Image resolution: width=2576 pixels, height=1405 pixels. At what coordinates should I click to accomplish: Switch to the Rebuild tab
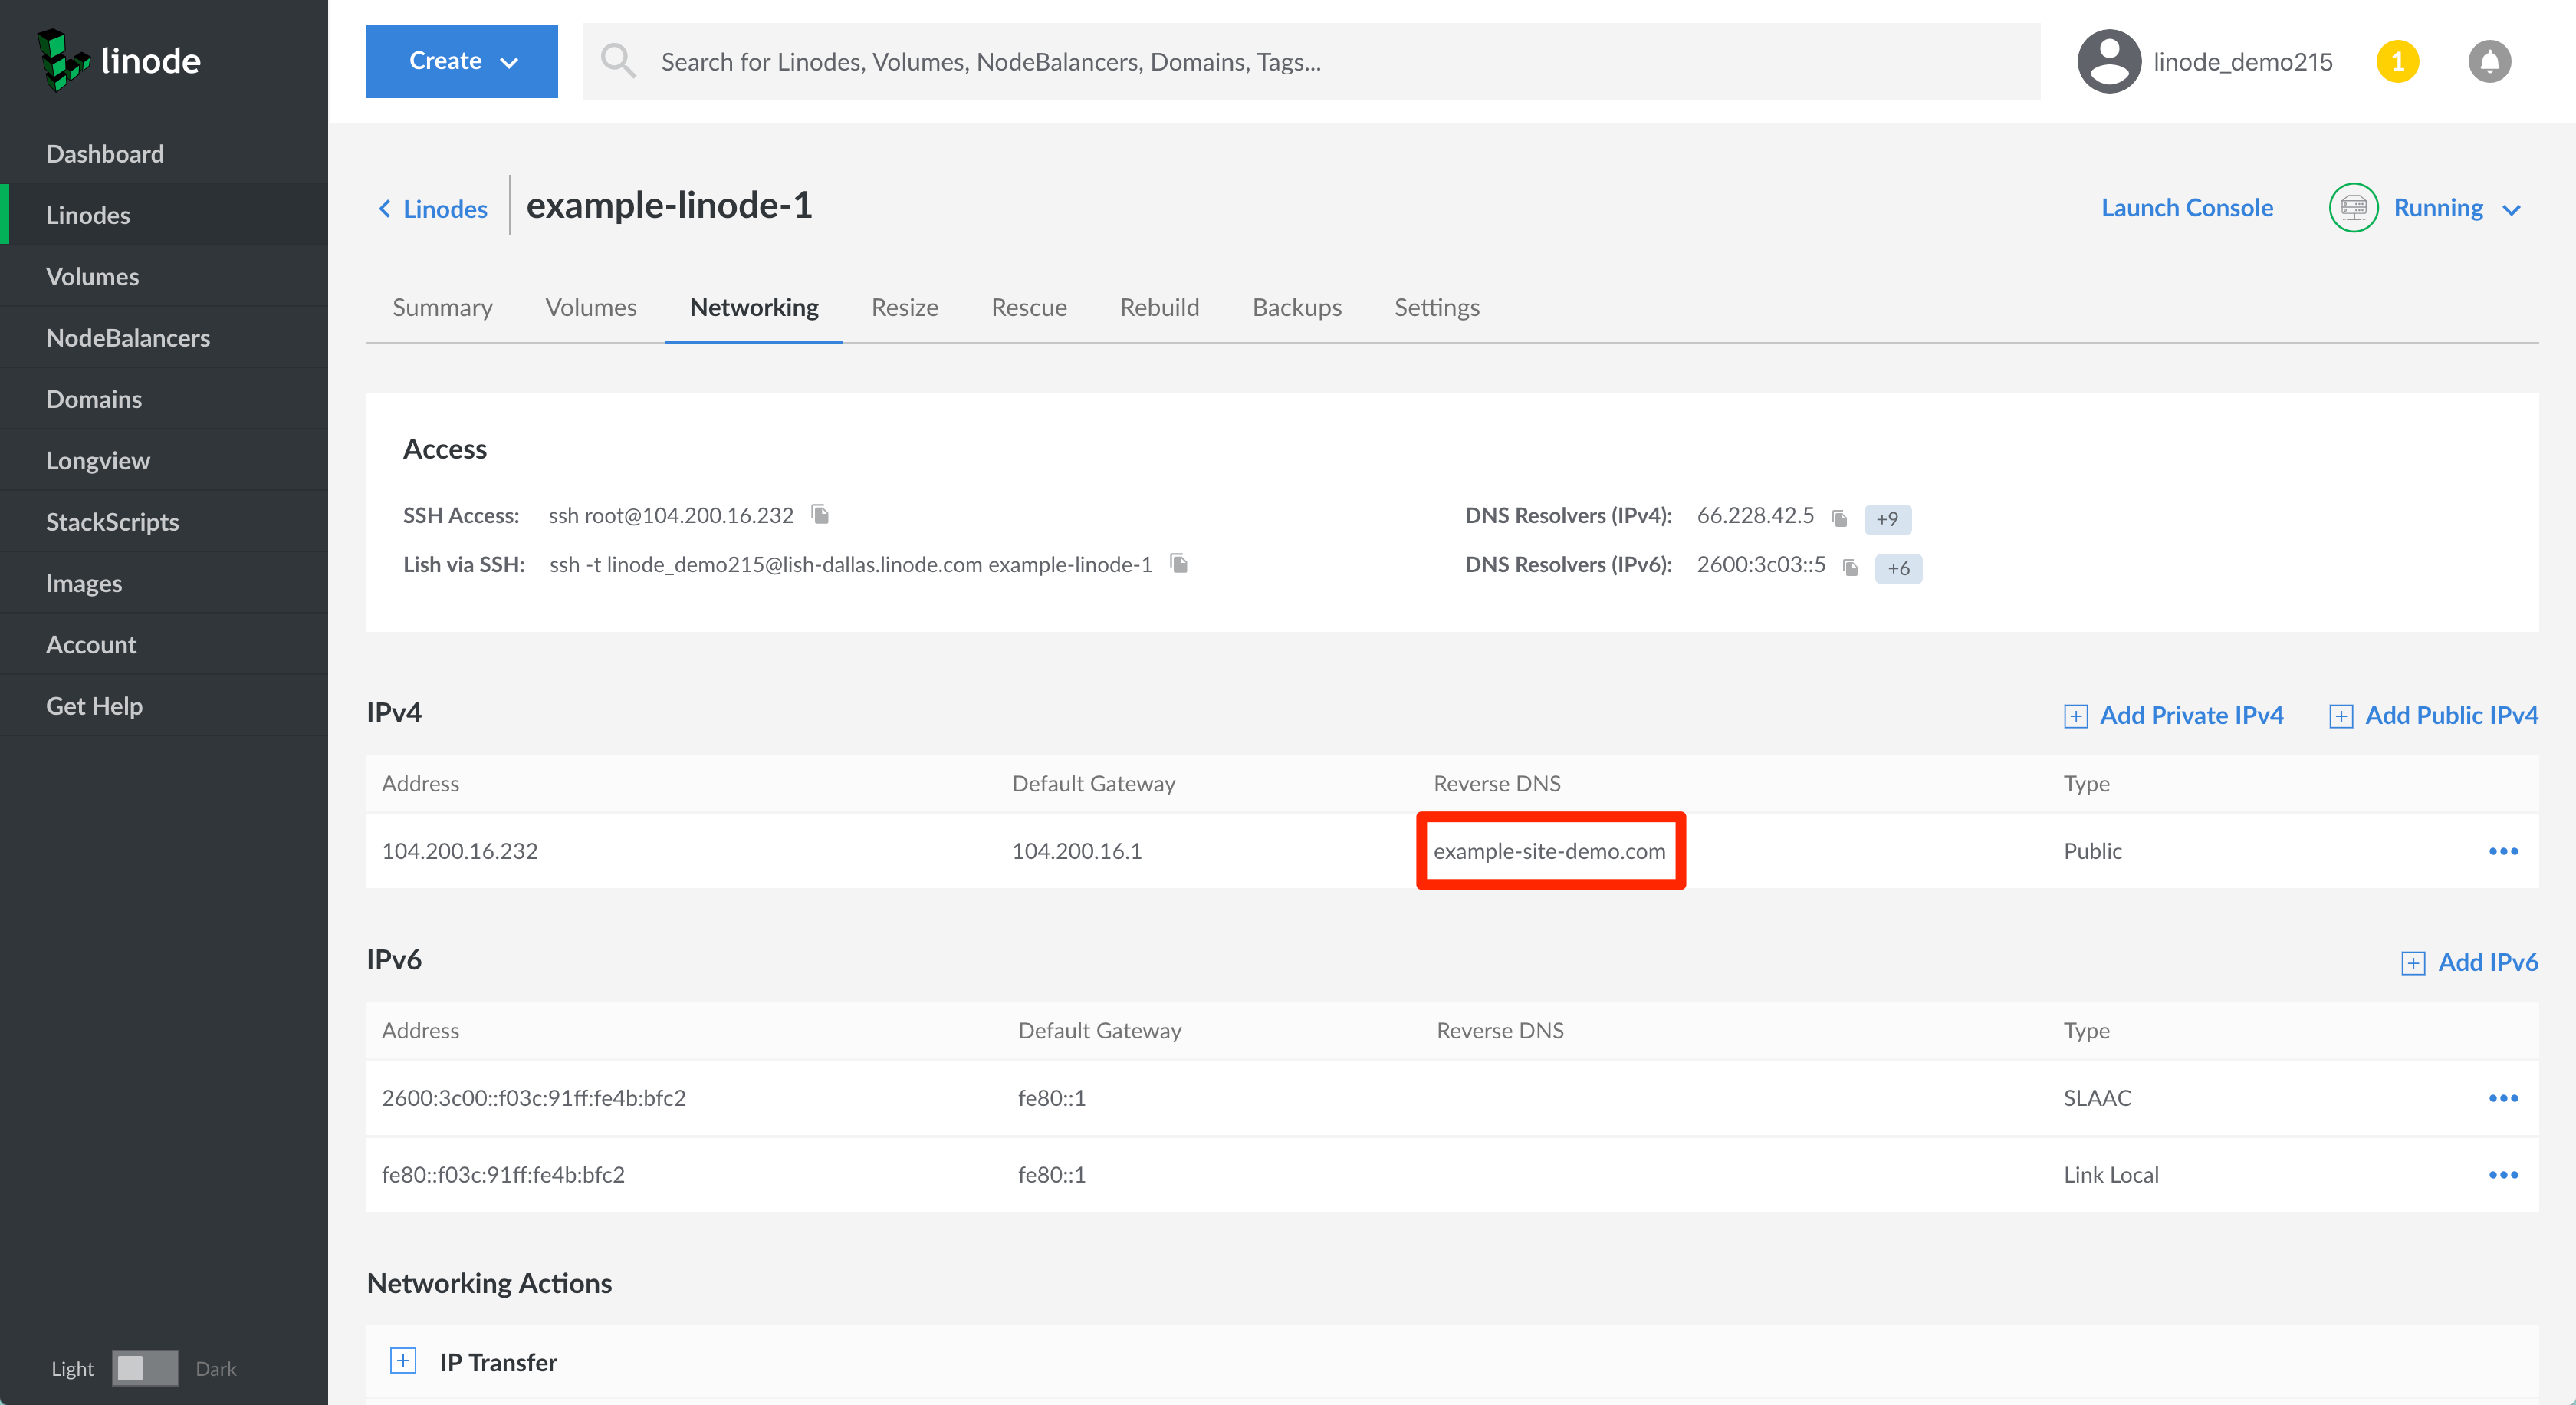1159,307
